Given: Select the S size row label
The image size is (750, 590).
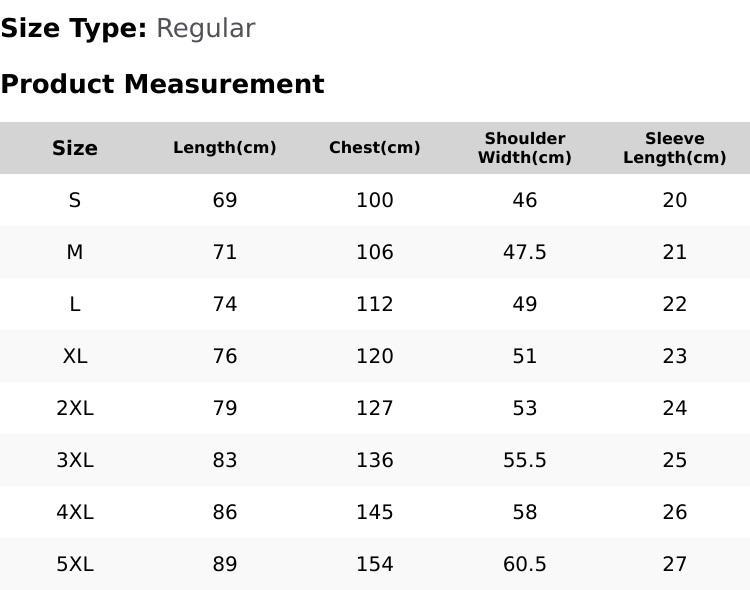Looking at the screenshot, I should point(75,200).
